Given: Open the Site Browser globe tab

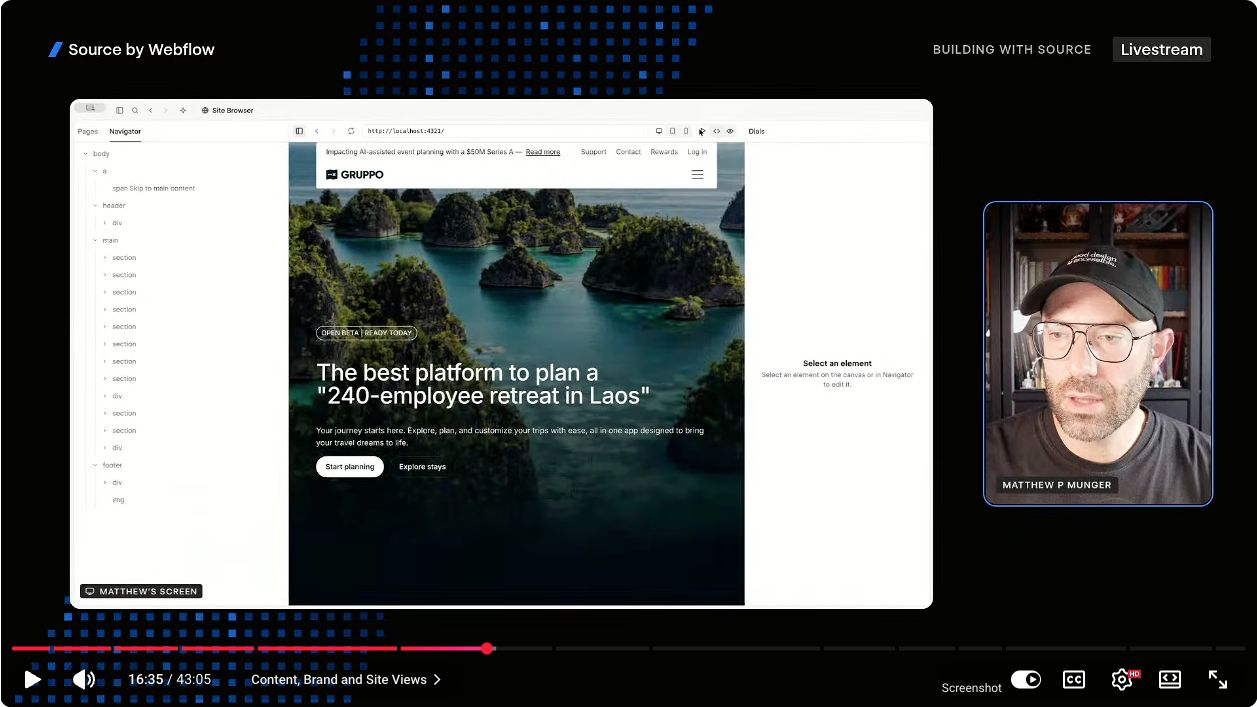Looking at the screenshot, I should [228, 110].
